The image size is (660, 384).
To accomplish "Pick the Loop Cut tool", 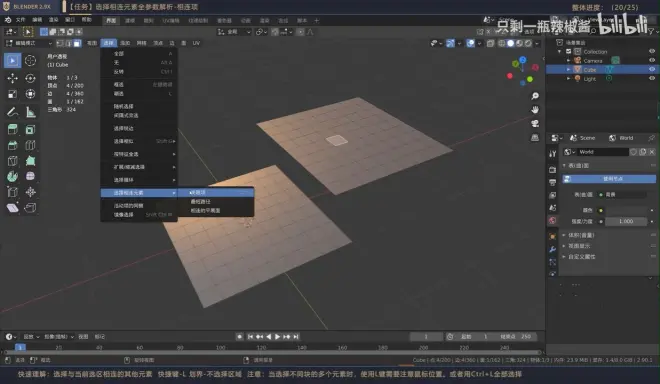I will [30, 145].
